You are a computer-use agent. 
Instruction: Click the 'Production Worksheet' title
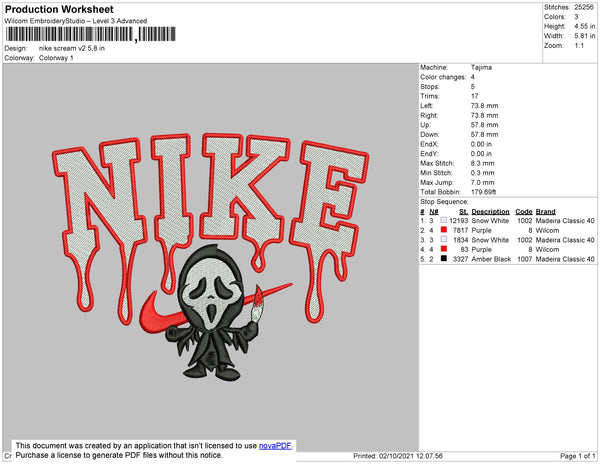coord(59,10)
